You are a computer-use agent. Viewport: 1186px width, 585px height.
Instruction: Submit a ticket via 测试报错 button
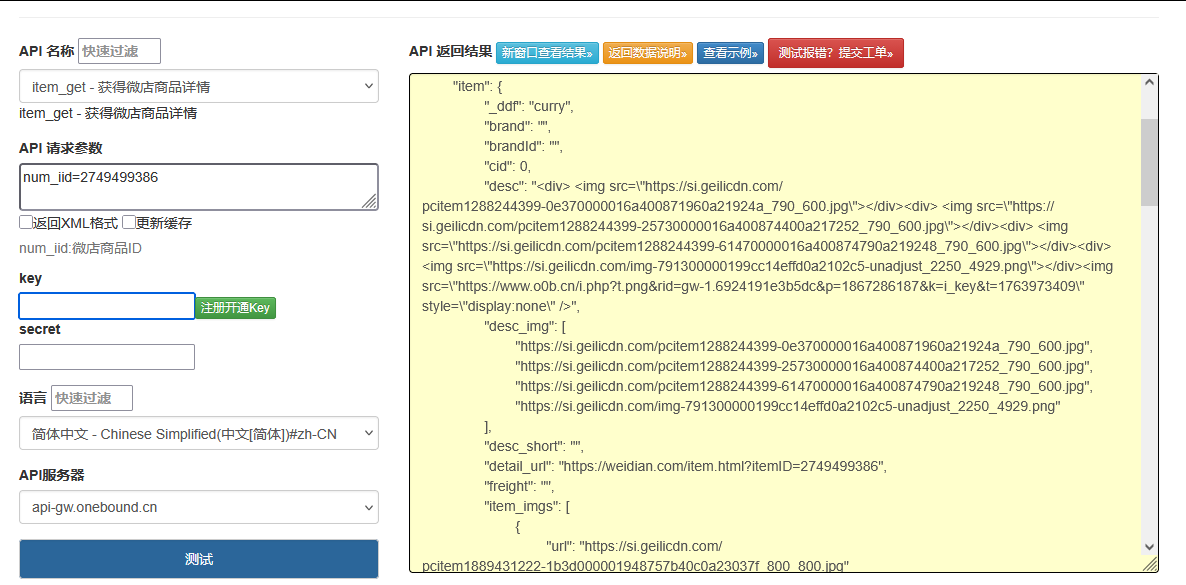click(835, 53)
